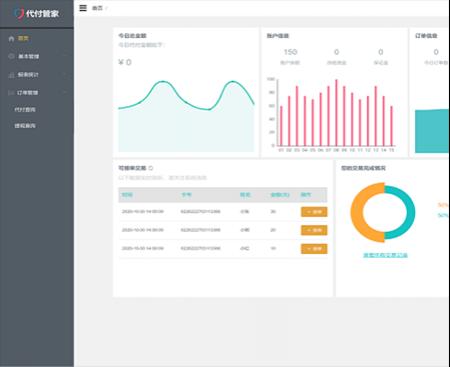Image resolution: width=450 pixels, height=367 pixels.
Task: Click the bar-chart icon beside 报表统计
Action: pos(11,75)
